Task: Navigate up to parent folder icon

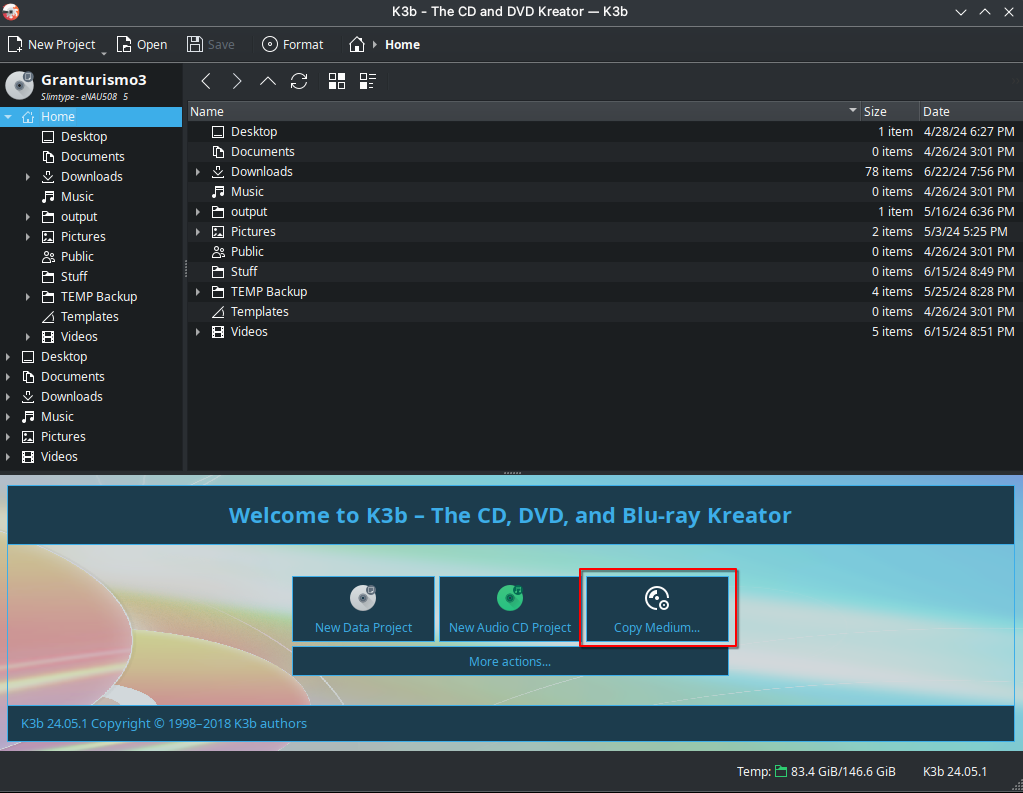Action: click(x=267, y=81)
